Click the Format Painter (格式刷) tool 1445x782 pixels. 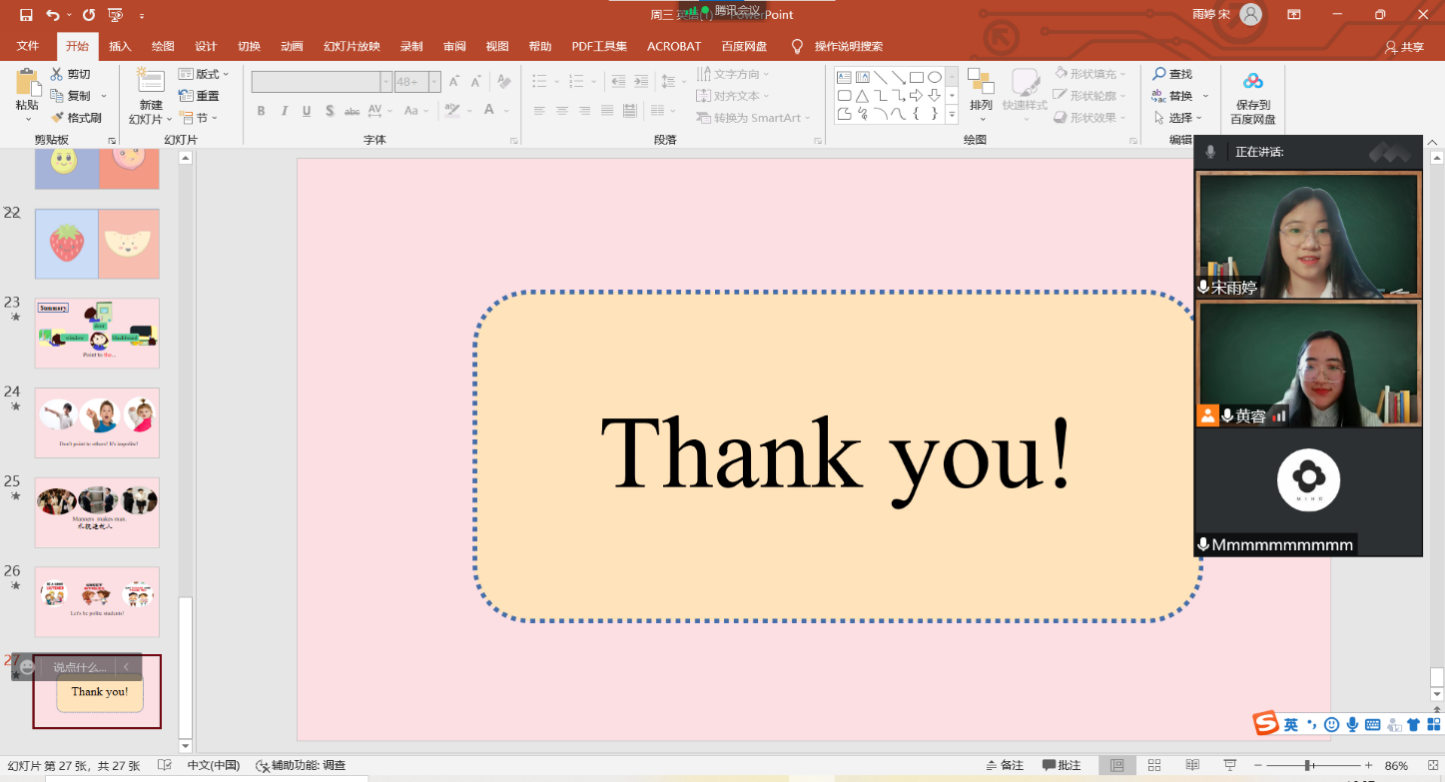[77, 118]
